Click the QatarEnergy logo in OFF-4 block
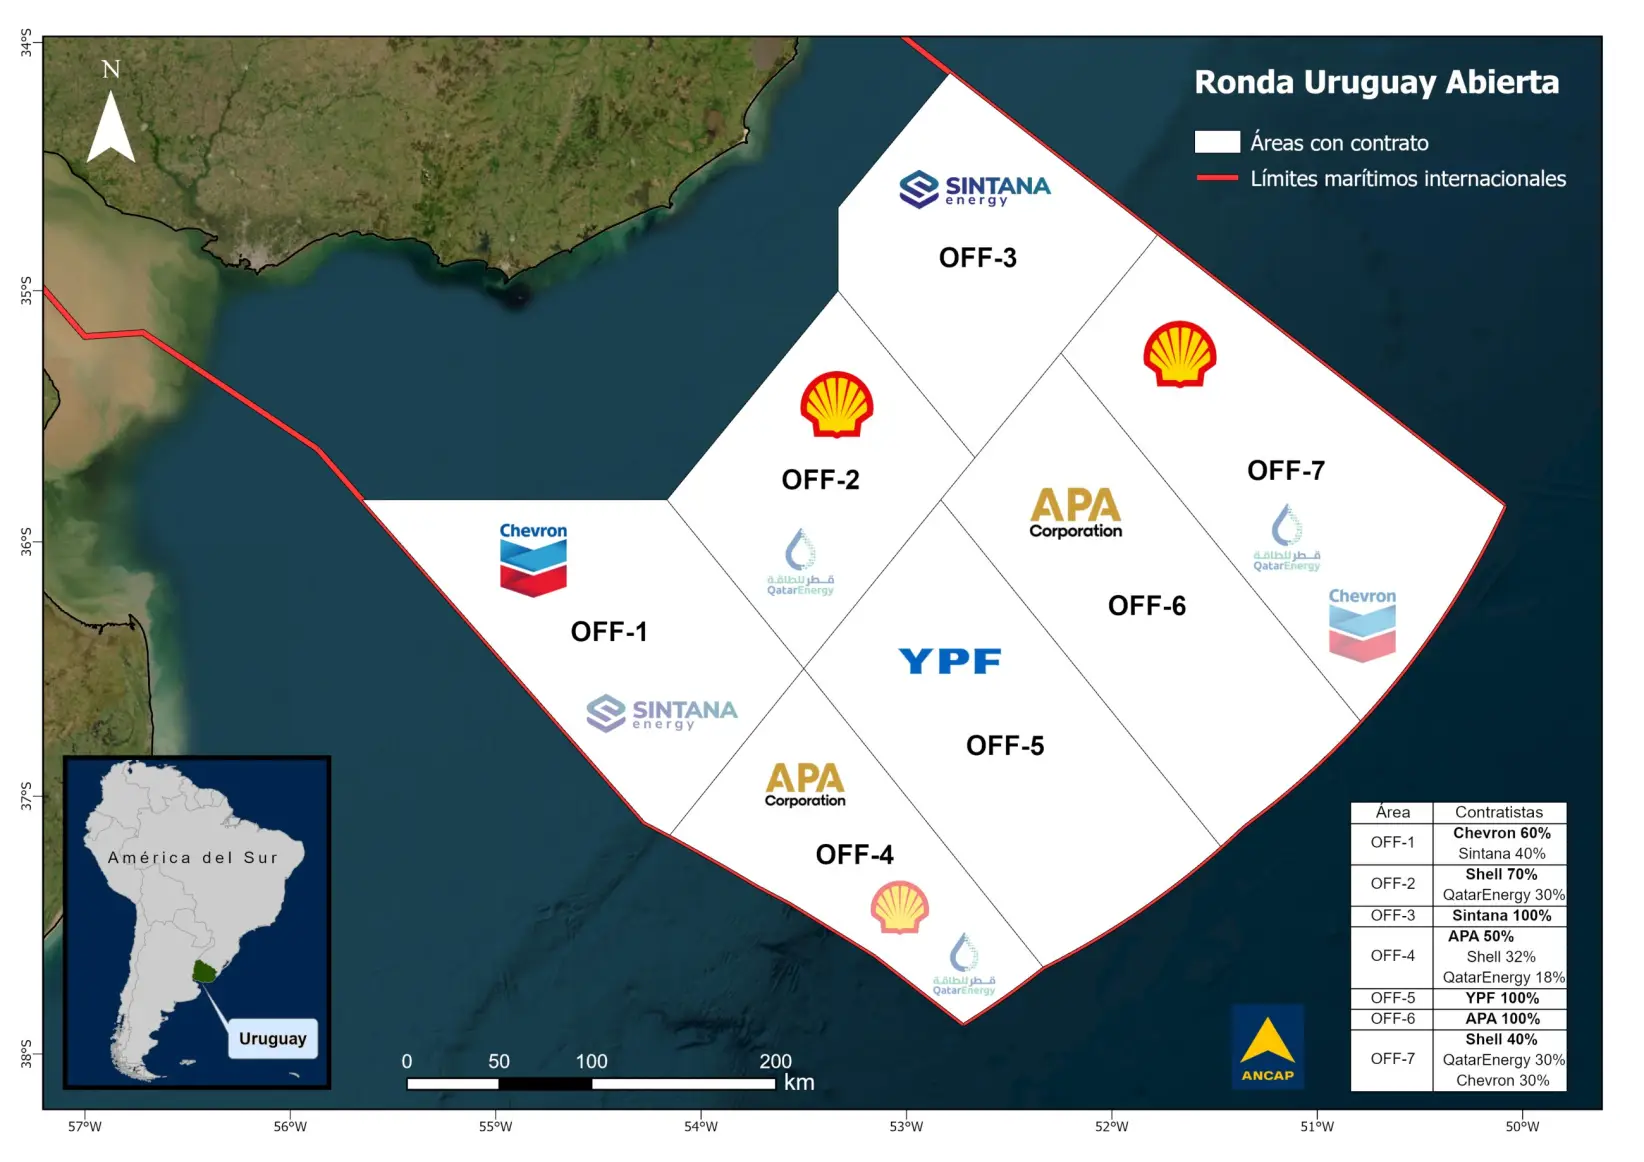Image resolution: width=1644 pixels, height=1162 pixels. (964, 964)
